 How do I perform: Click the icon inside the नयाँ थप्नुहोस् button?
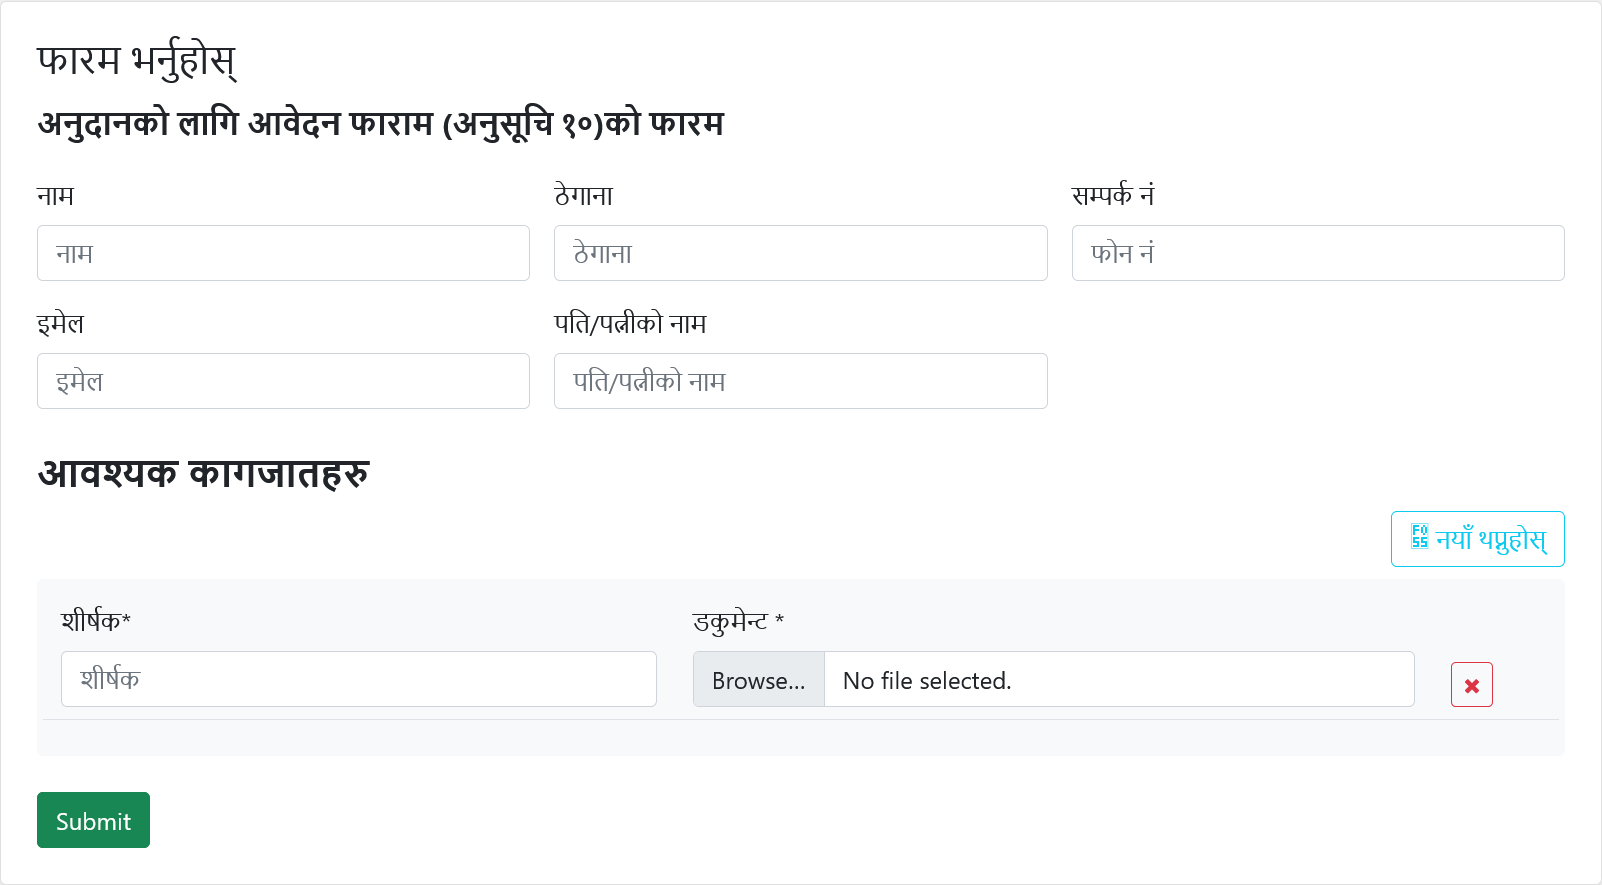coord(1419,537)
